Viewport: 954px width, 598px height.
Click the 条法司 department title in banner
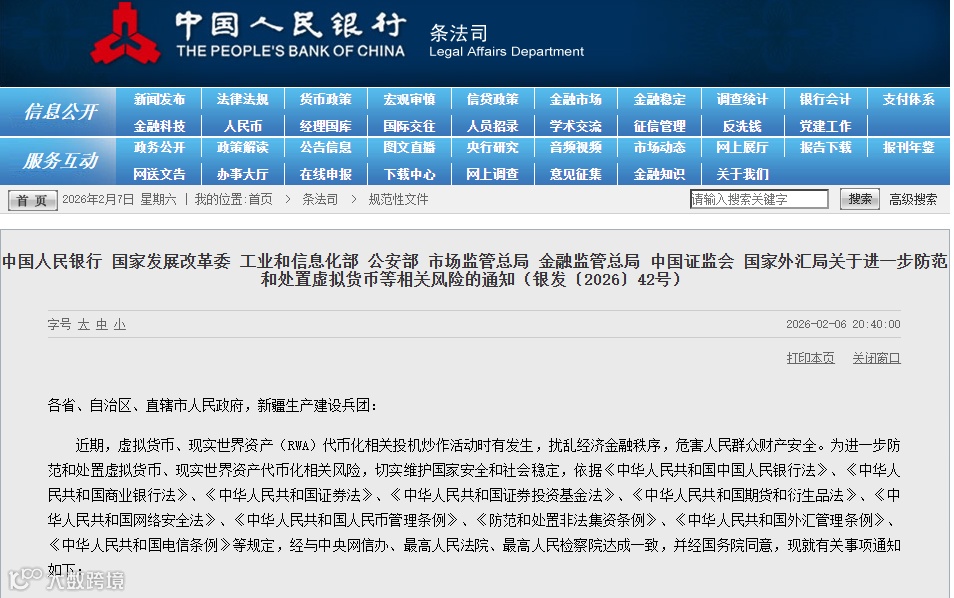pyautogui.click(x=459, y=33)
